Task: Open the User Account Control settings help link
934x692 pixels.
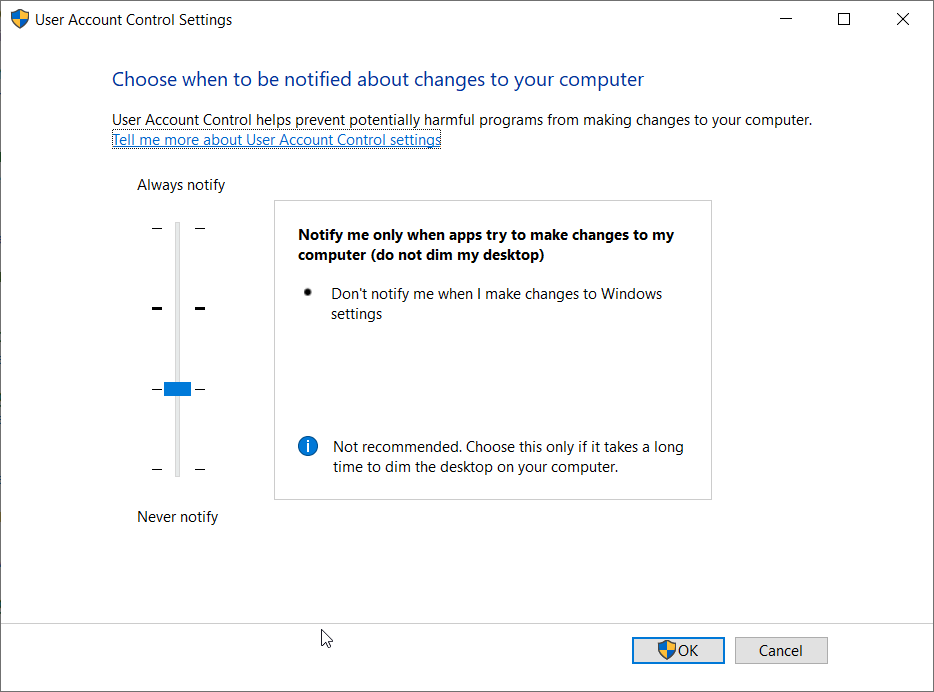Action: pos(276,140)
